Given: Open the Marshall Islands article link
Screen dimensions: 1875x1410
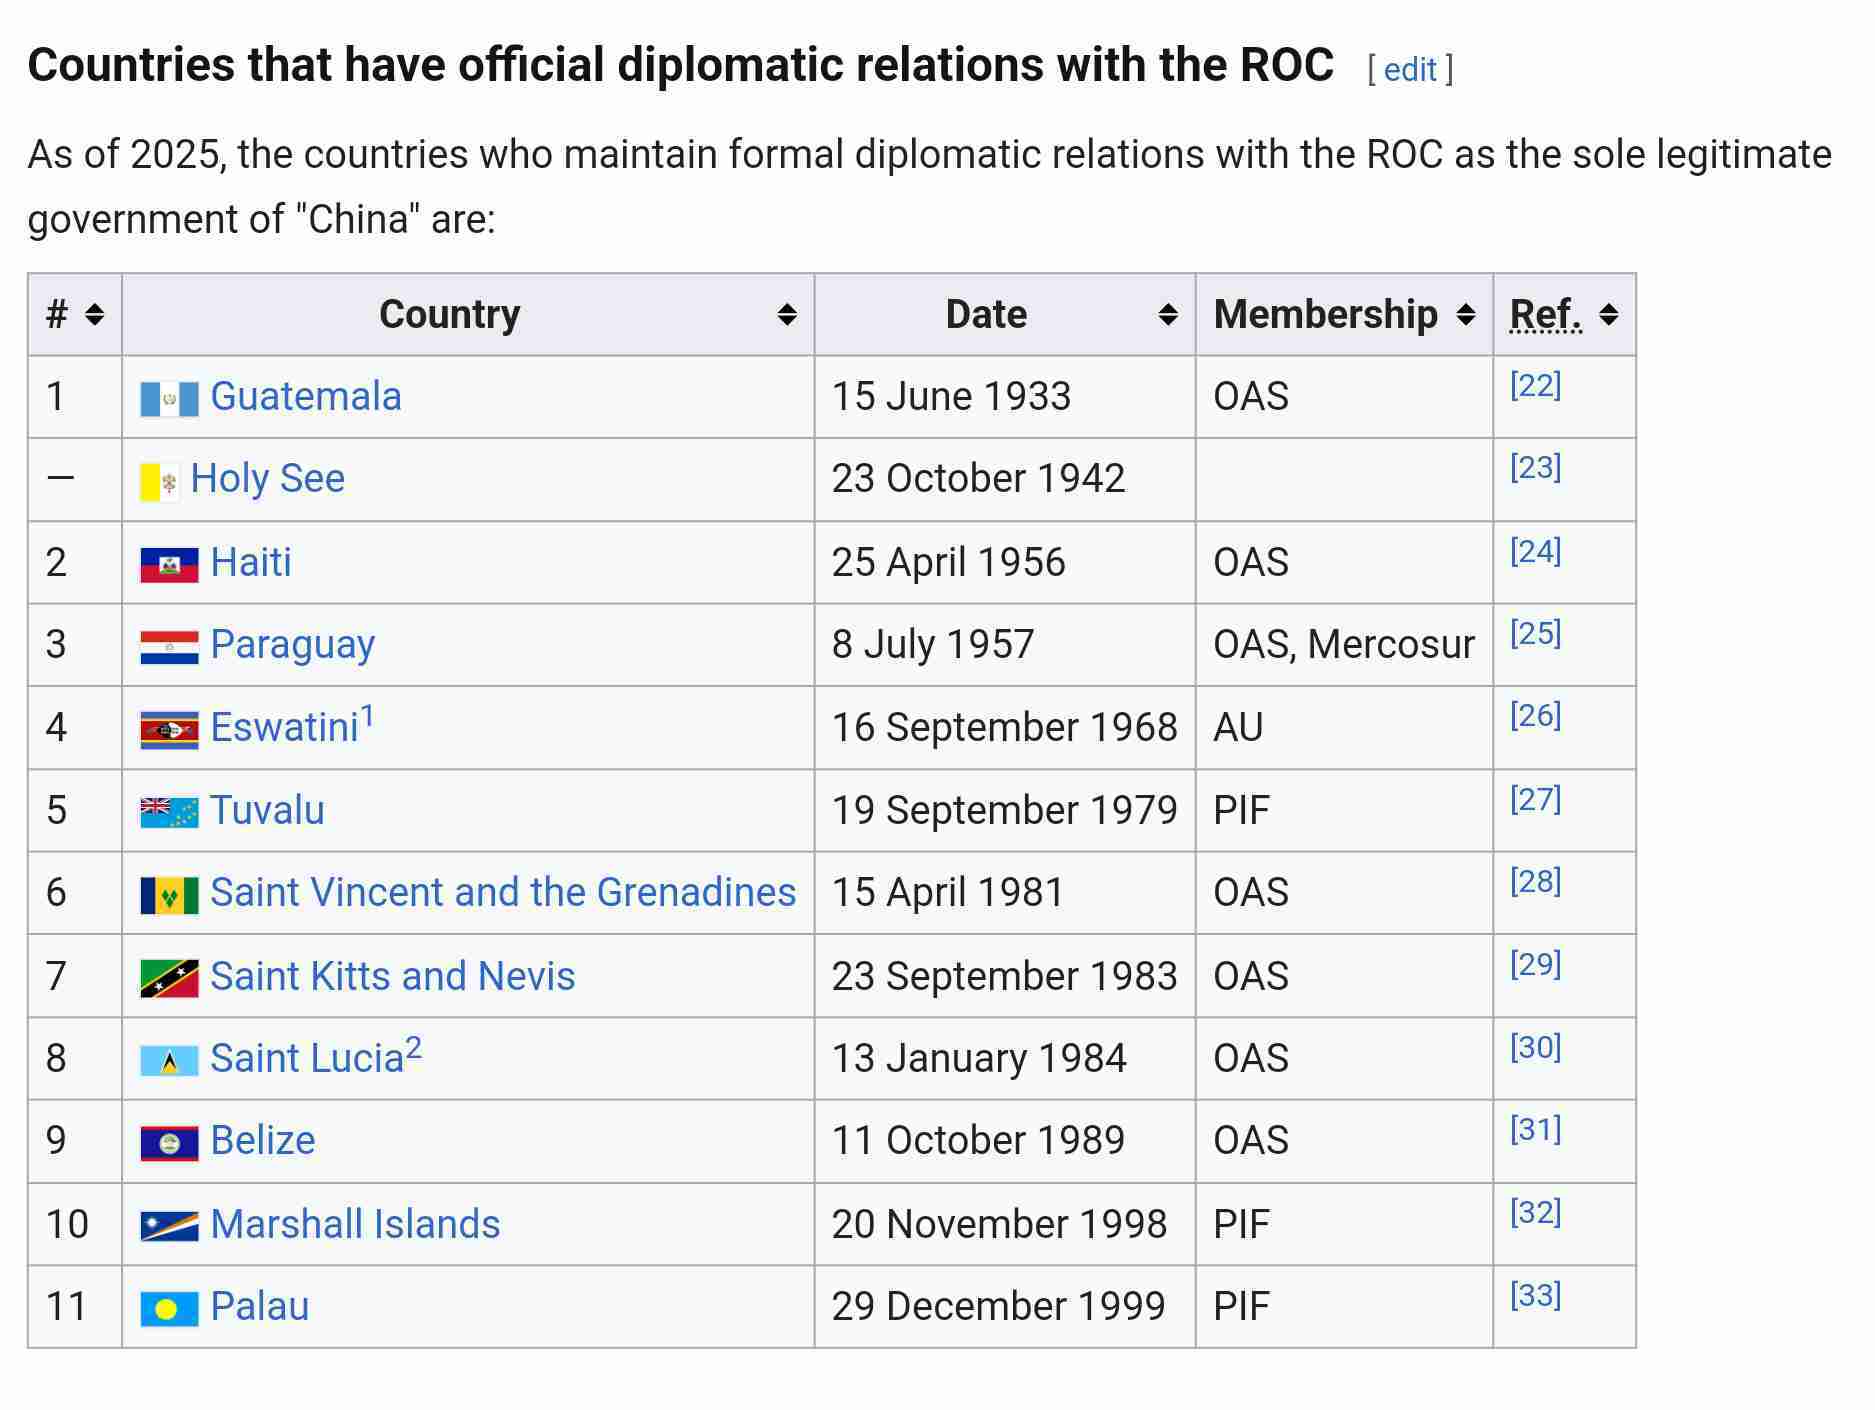Looking at the screenshot, I should 355,1224.
